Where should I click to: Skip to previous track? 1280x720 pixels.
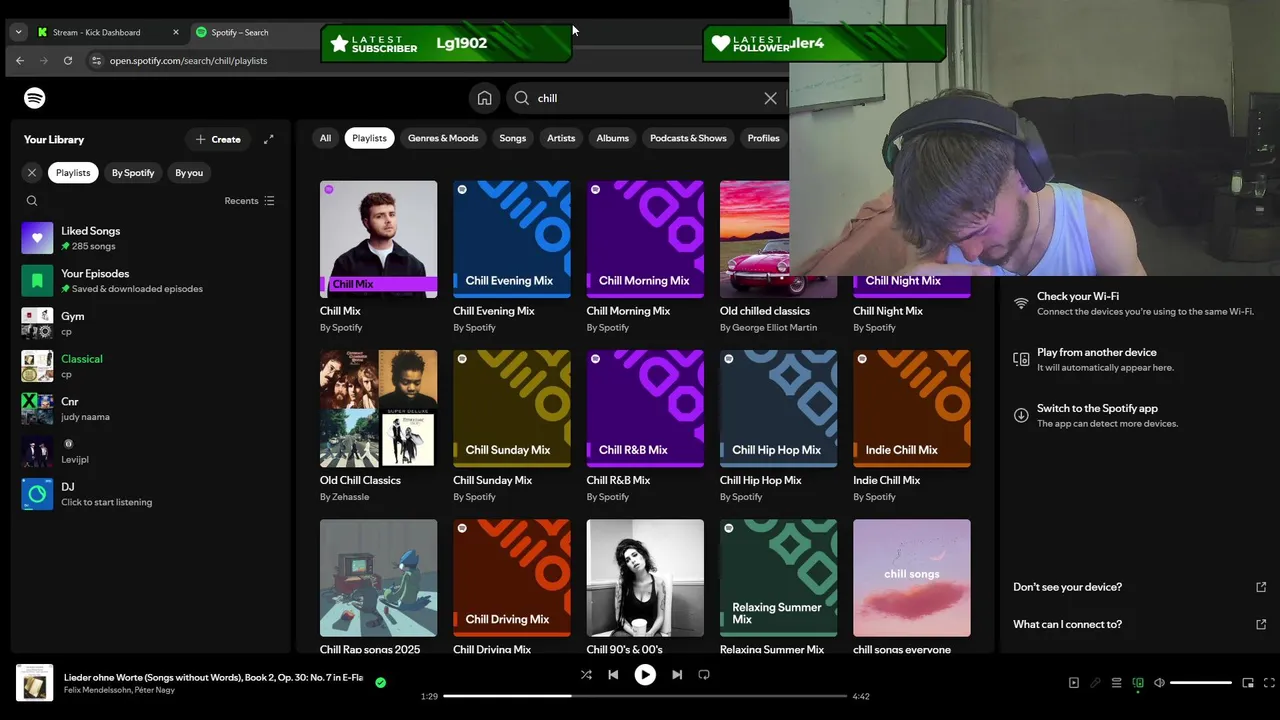point(613,675)
